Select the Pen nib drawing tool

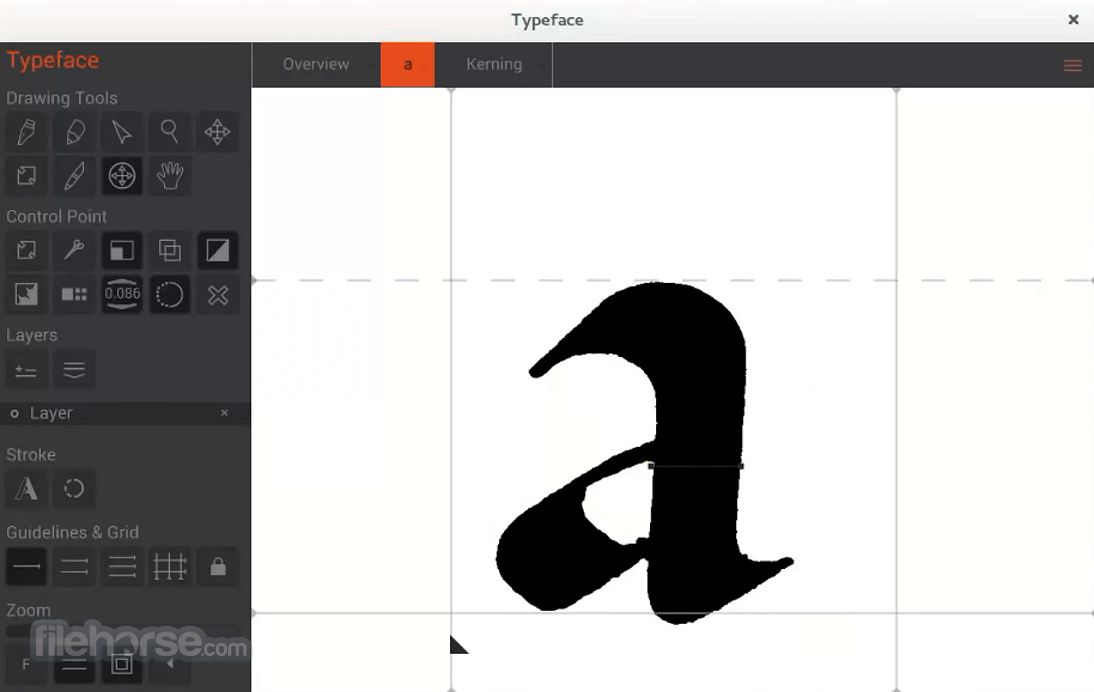(x=27, y=132)
